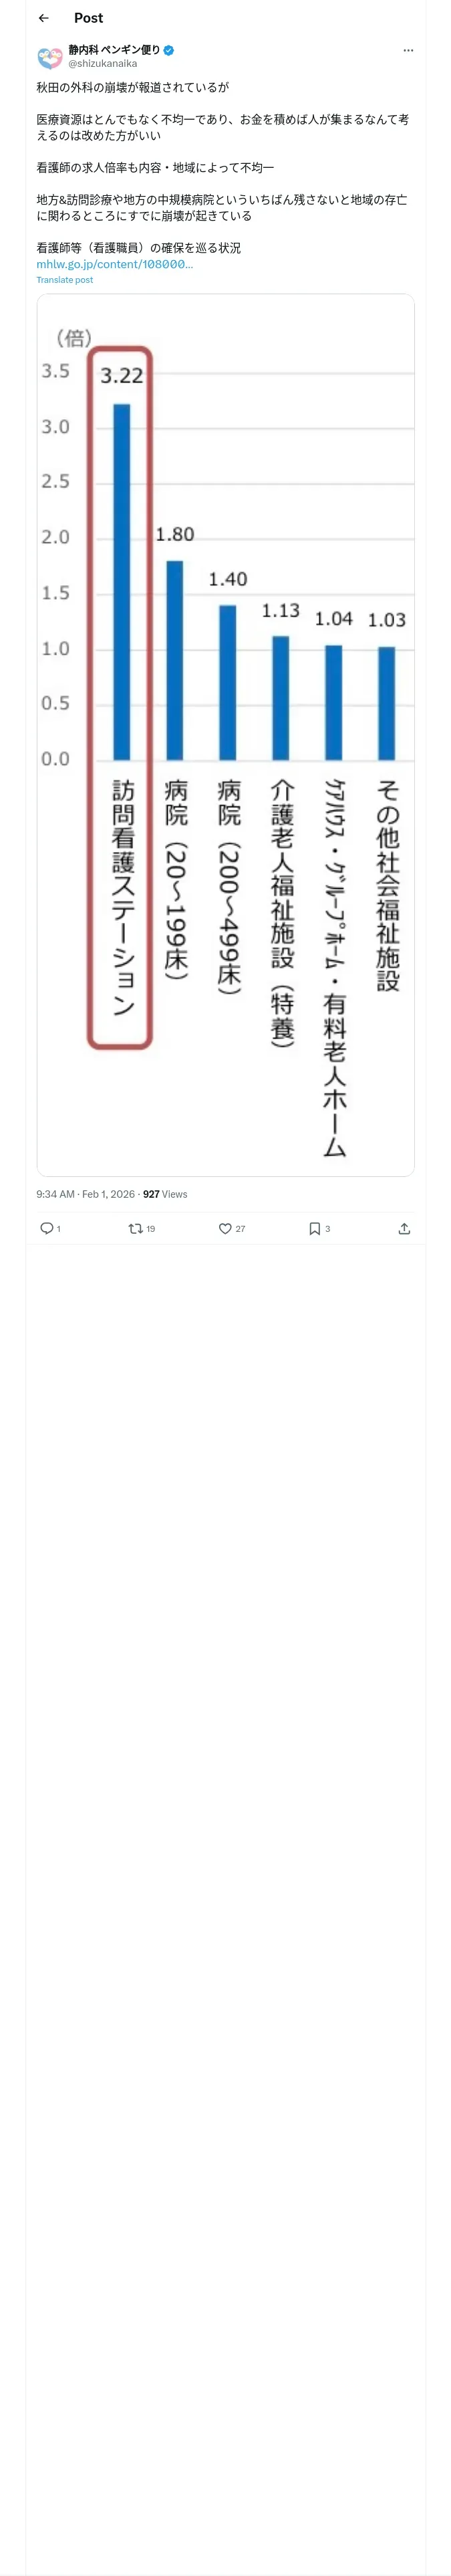This screenshot has width=451, height=2576.
Task: View the 927 Views analytics
Action: (x=165, y=1194)
